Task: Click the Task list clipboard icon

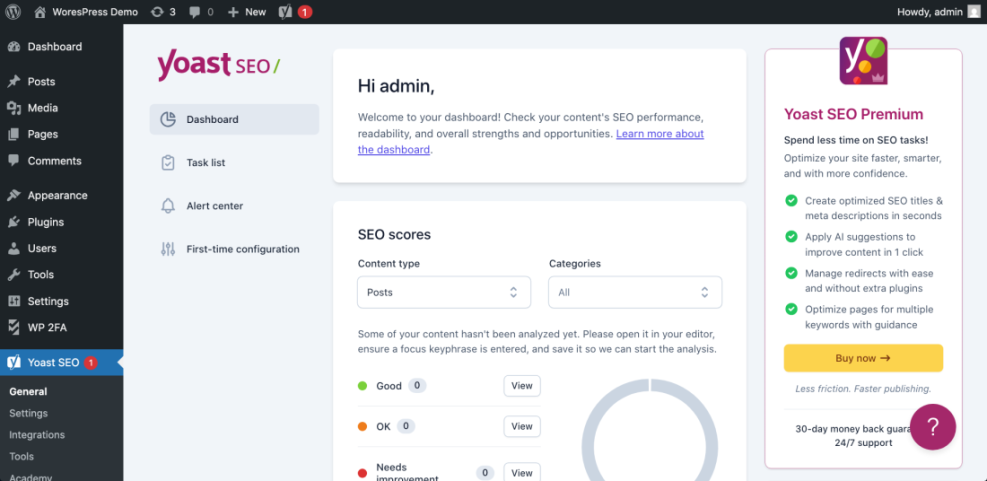Action: click(x=167, y=162)
